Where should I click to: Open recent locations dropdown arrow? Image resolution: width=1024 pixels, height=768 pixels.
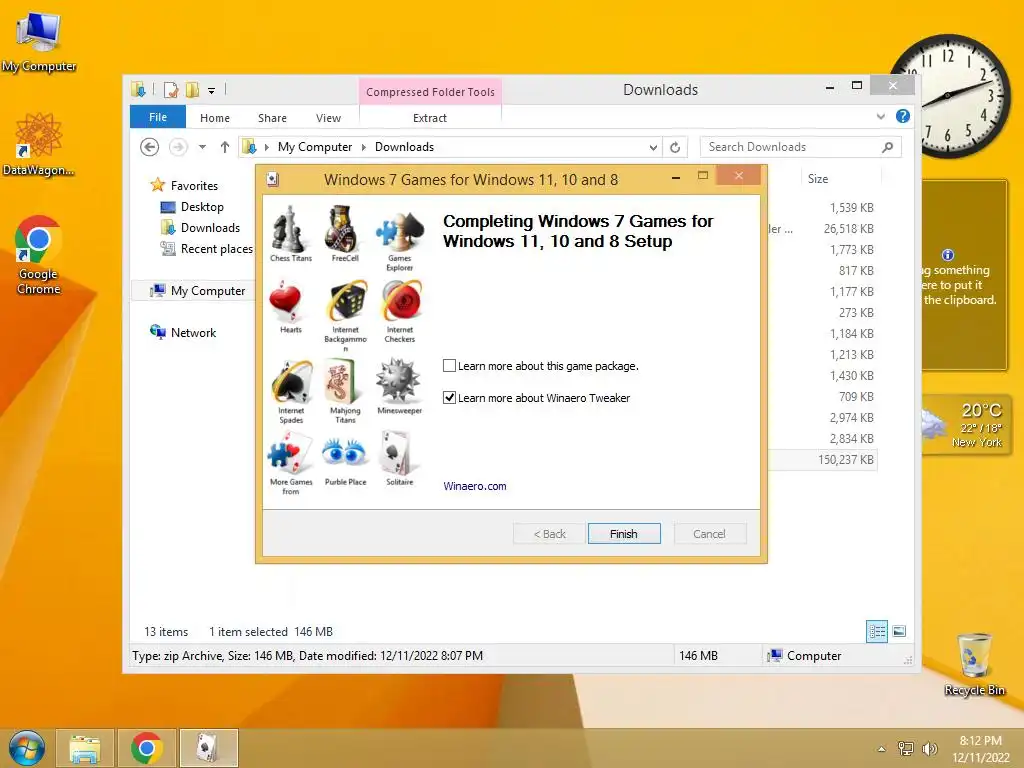(x=202, y=147)
